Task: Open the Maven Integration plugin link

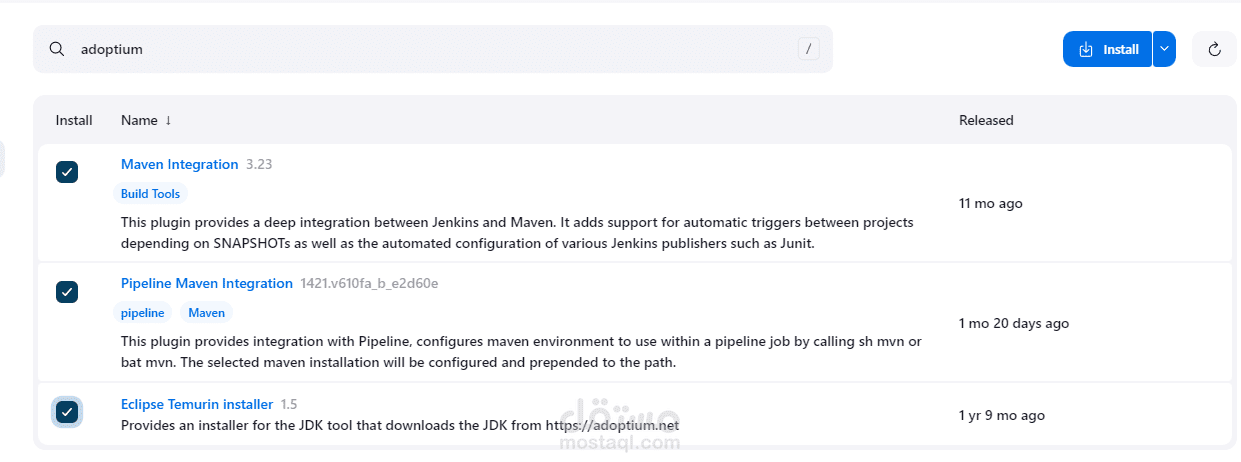Action: click(180, 164)
